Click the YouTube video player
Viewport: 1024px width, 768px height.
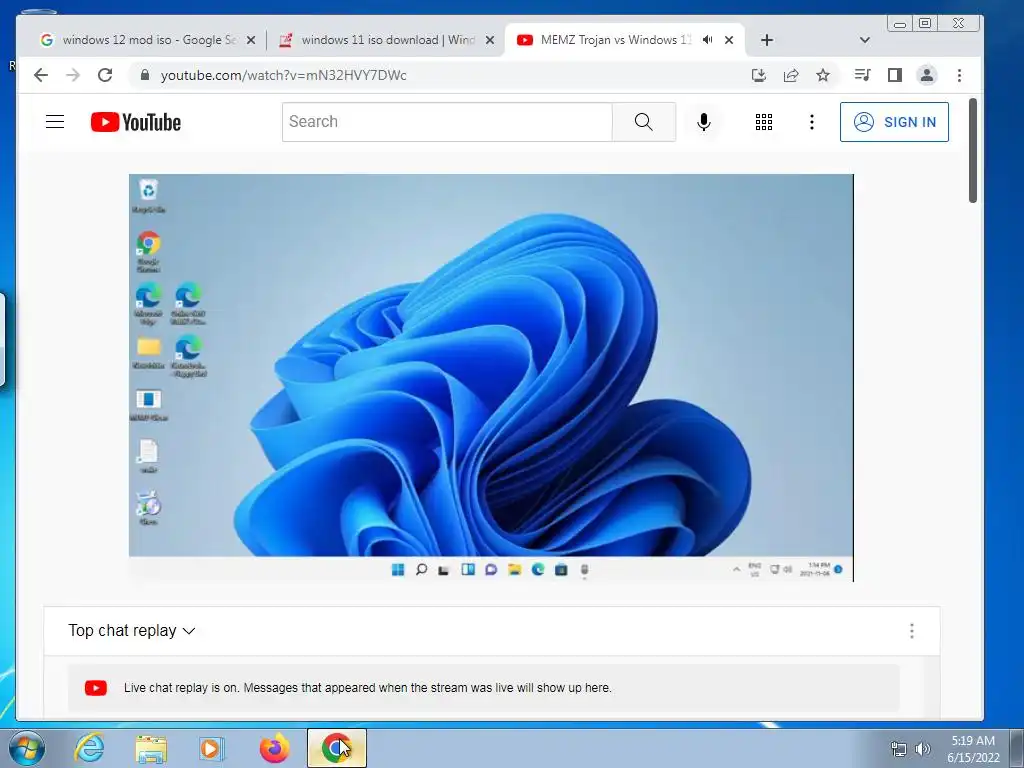click(x=491, y=377)
